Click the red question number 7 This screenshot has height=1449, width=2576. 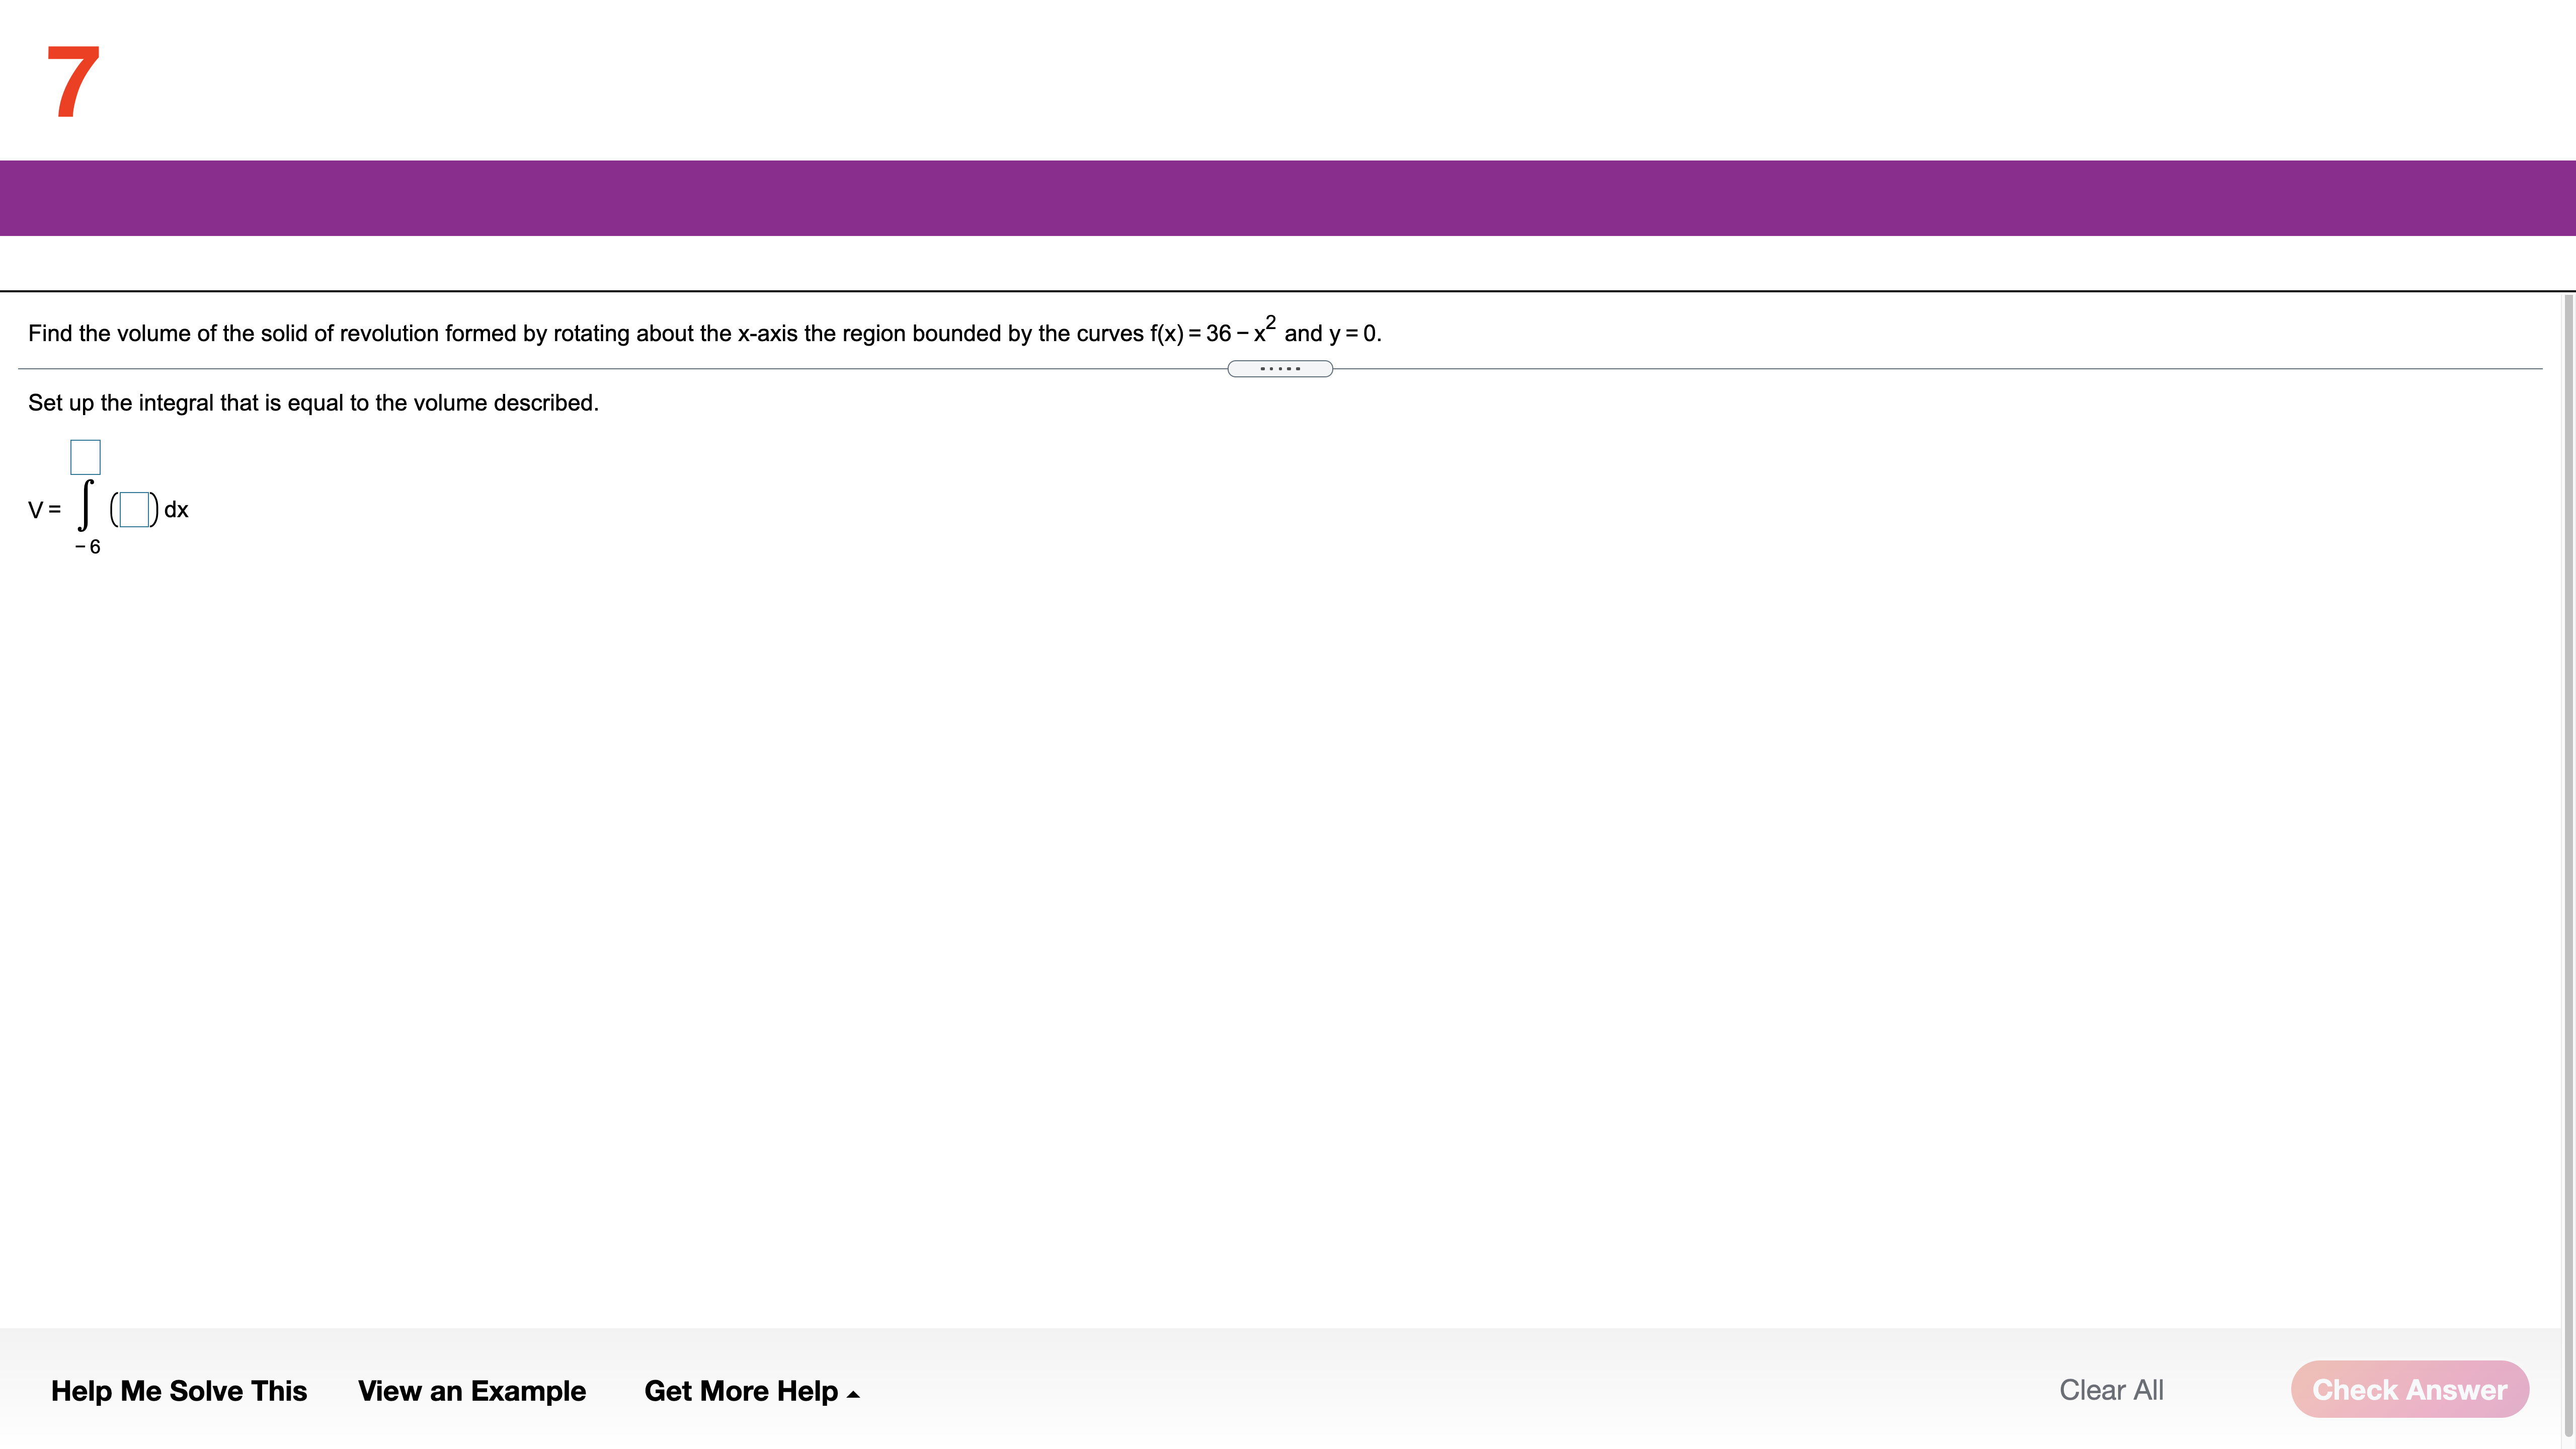click(x=73, y=82)
